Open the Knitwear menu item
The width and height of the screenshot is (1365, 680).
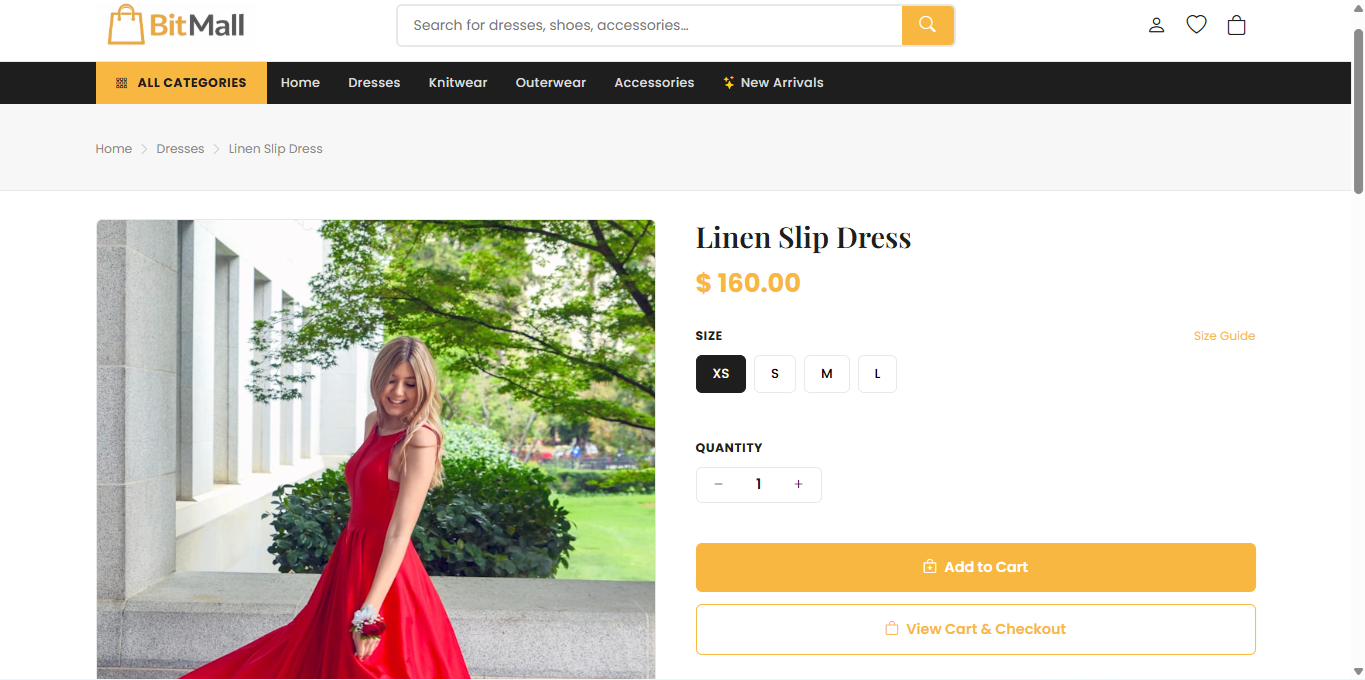(x=458, y=83)
